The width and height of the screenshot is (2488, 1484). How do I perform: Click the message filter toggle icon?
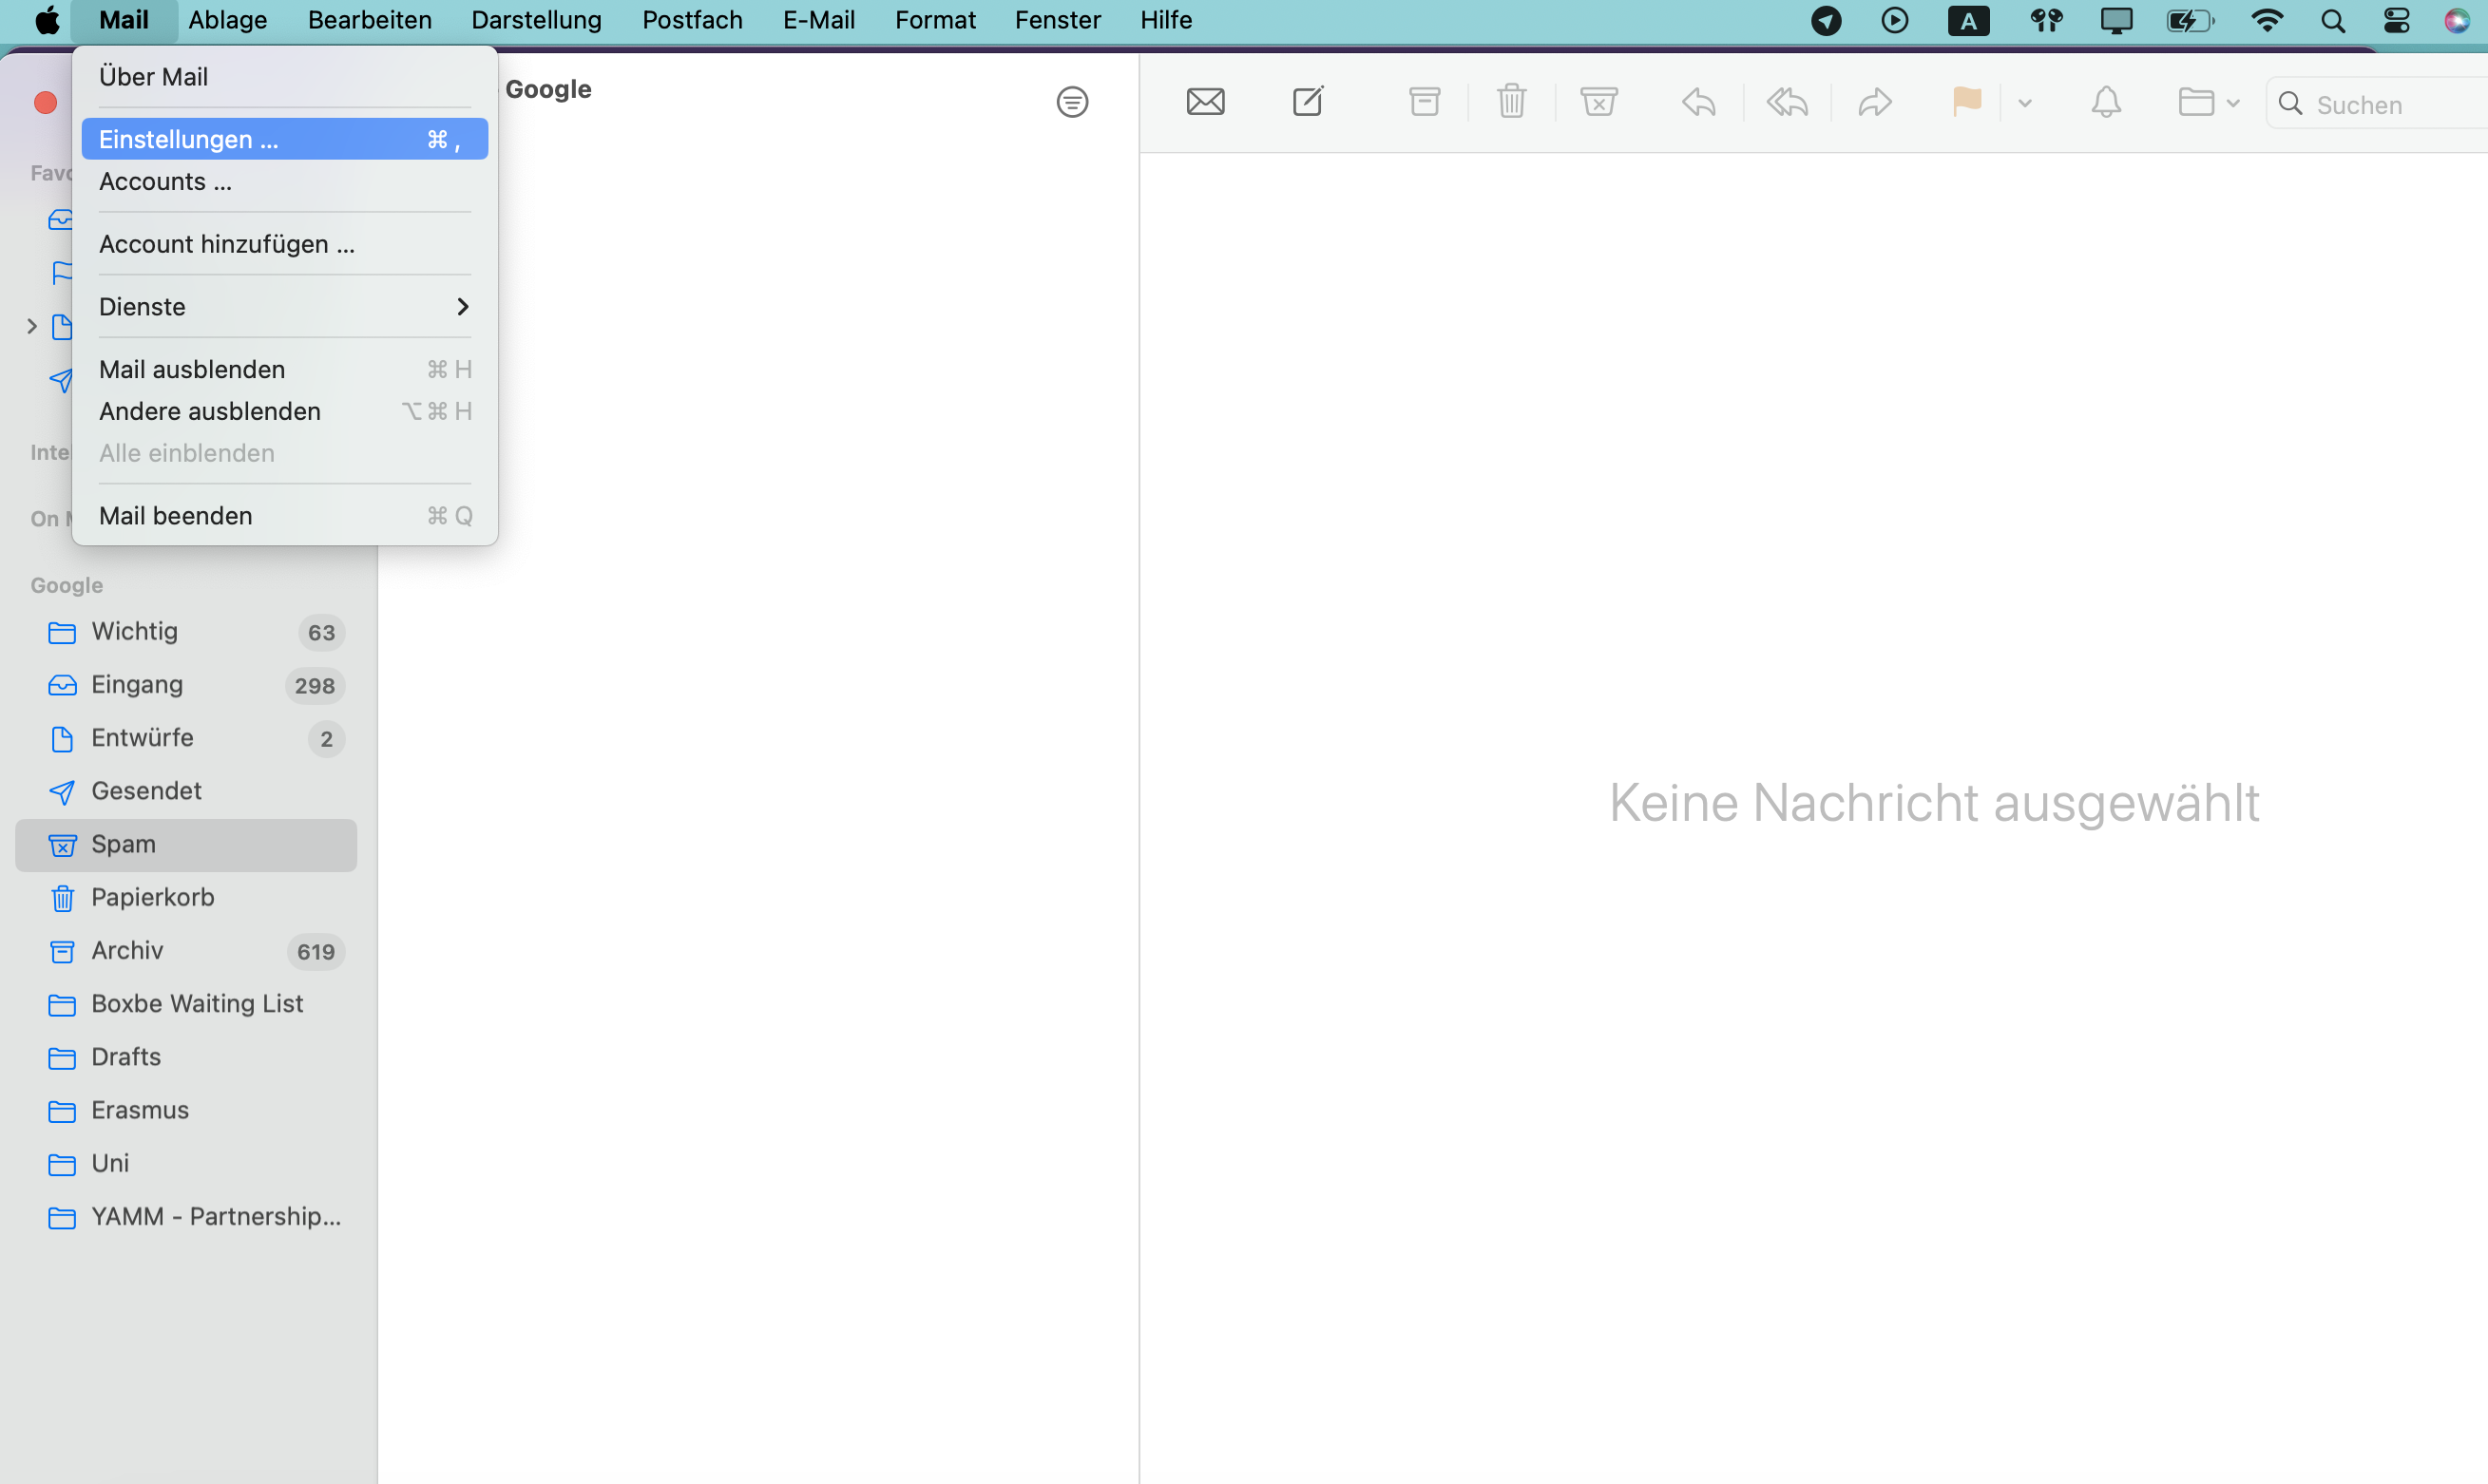tap(1074, 101)
